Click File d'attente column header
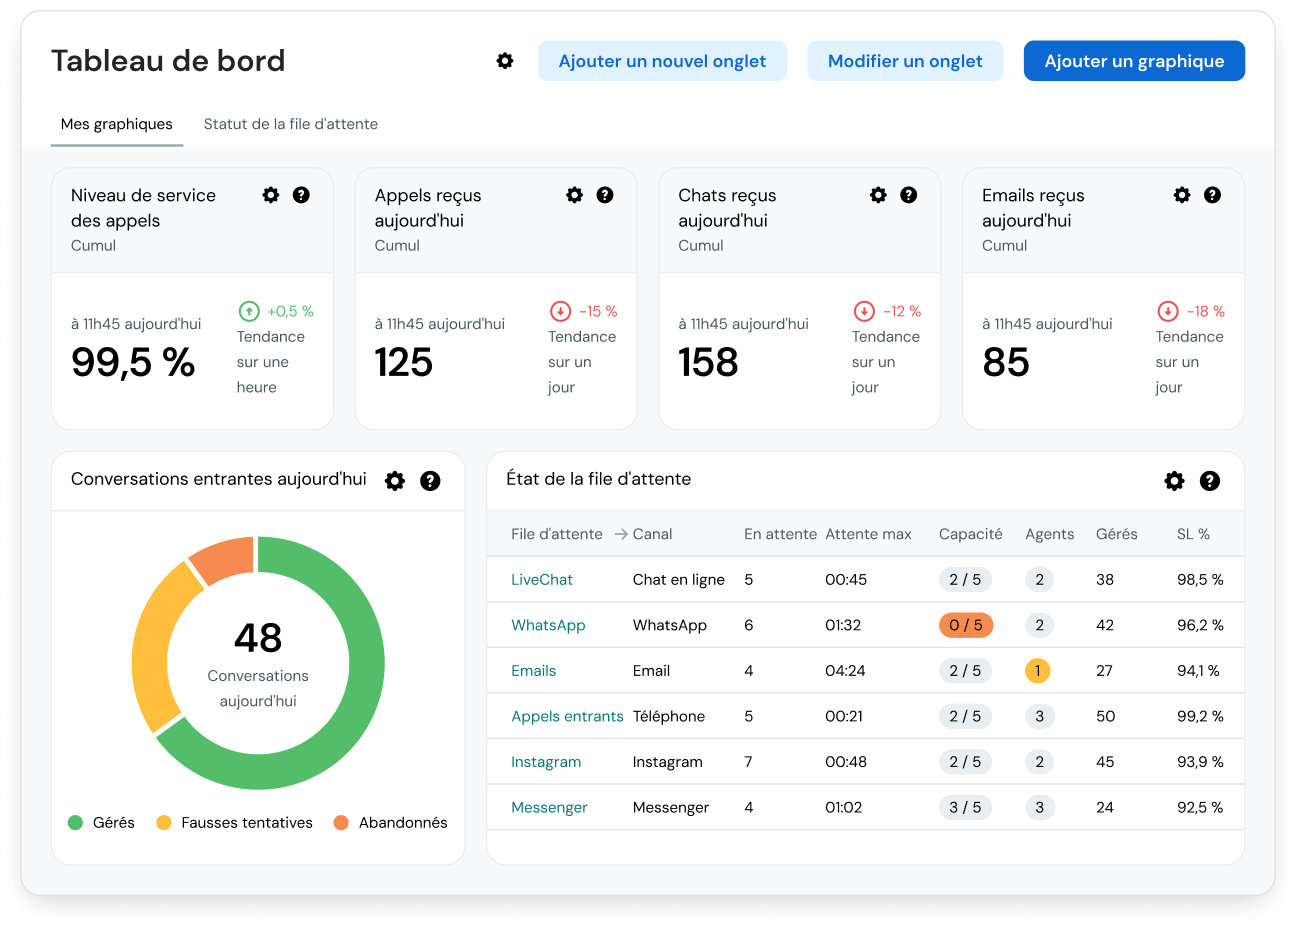The image size is (1296, 927). [557, 534]
